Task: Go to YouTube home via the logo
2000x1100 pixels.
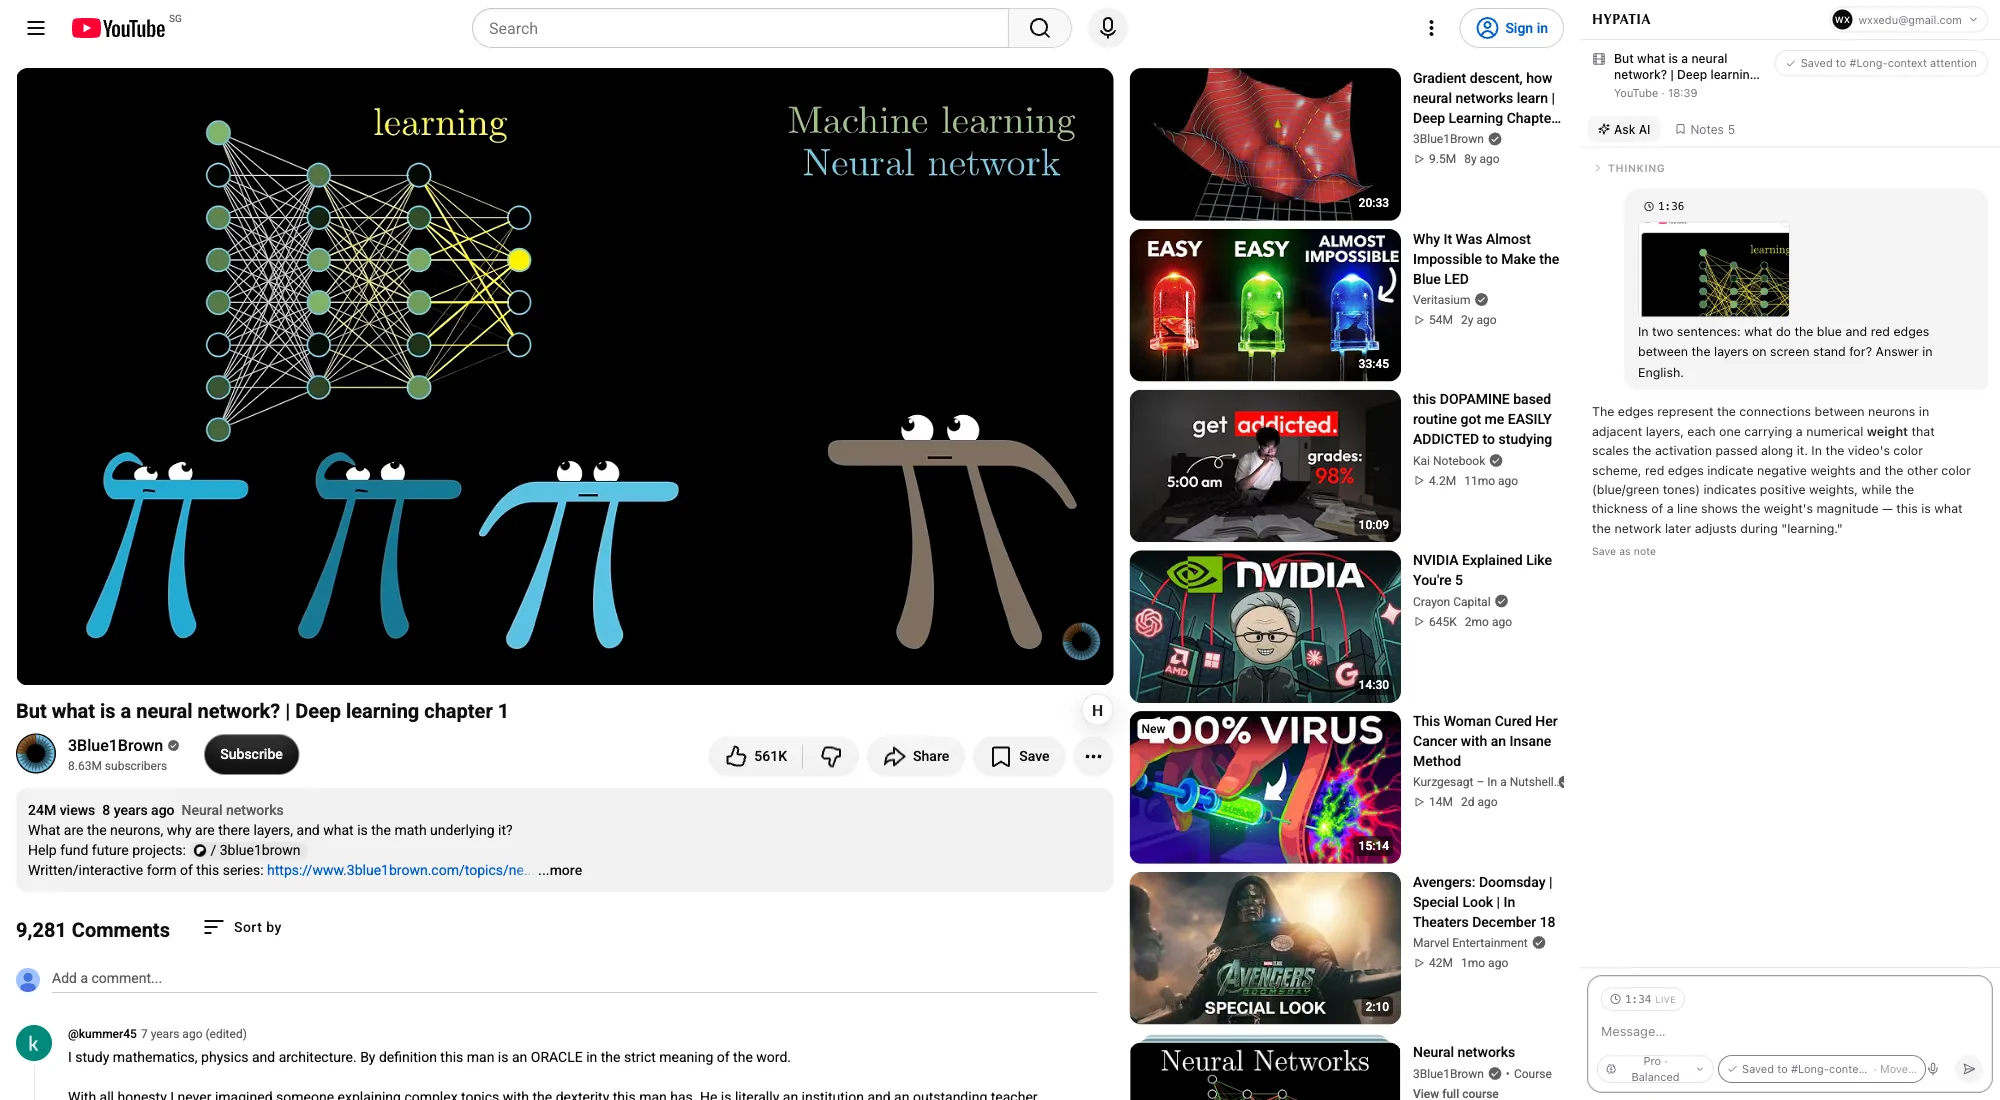Action: (x=118, y=28)
